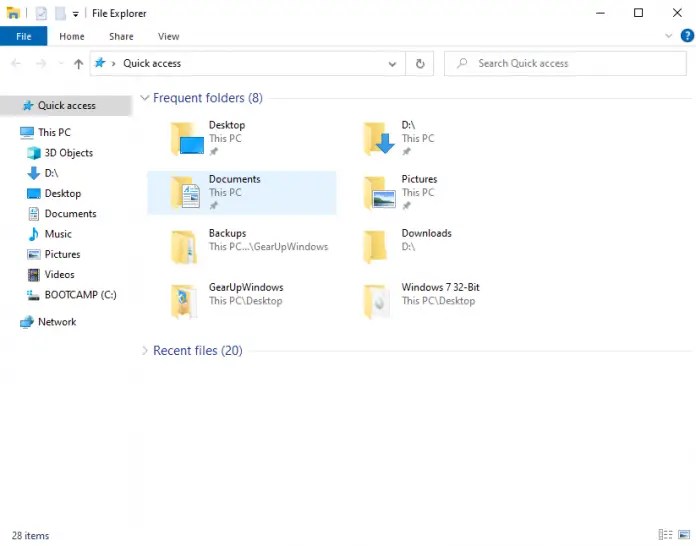Click the Backups folder name text
Viewport: 696px width, 546px height.
point(227,233)
